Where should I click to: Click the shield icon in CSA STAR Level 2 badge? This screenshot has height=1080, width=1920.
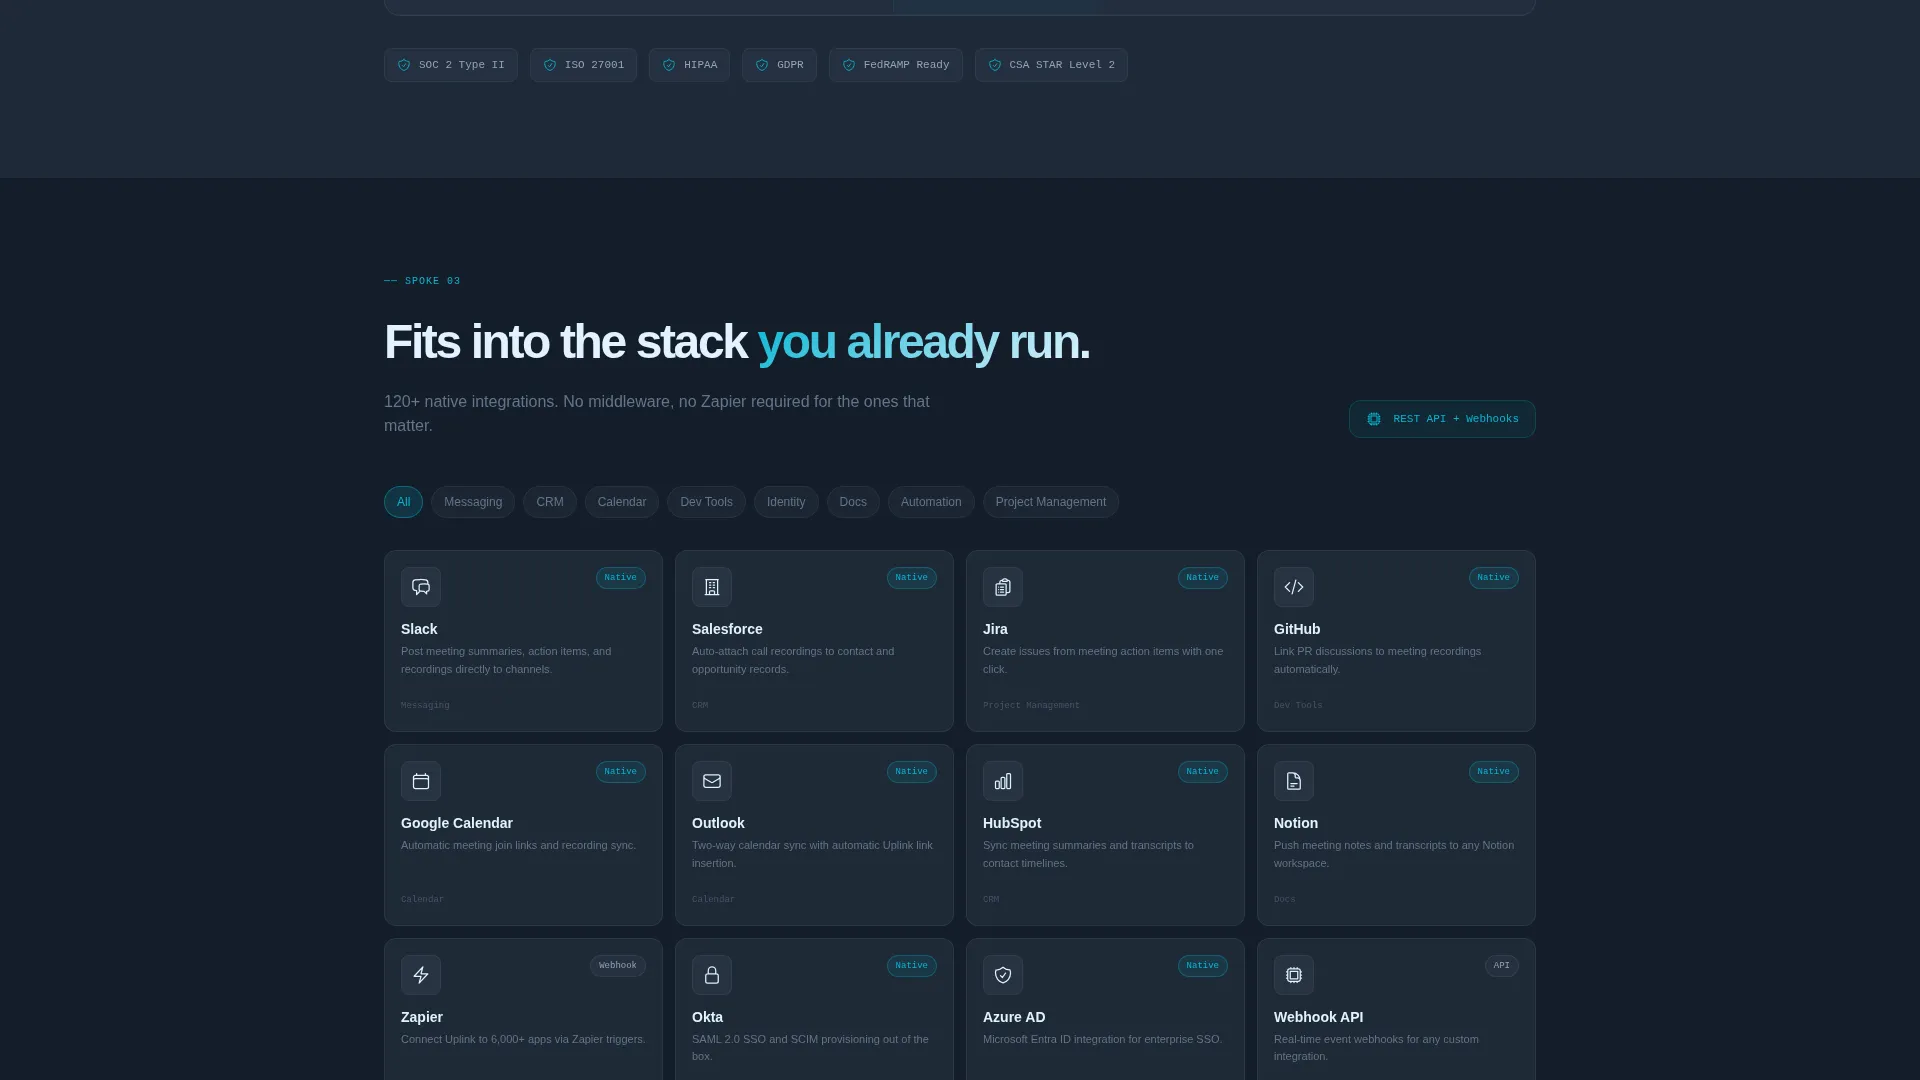(x=995, y=65)
